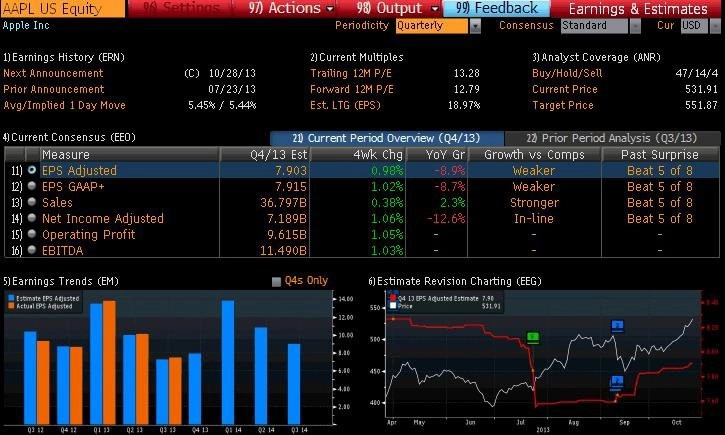Click the lower blue marker on red estimate line
This screenshot has height=435, width=725.
point(617,381)
